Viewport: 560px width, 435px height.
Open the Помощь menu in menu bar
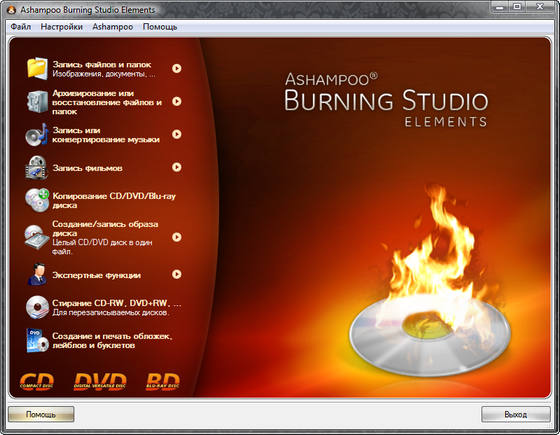point(160,27)
